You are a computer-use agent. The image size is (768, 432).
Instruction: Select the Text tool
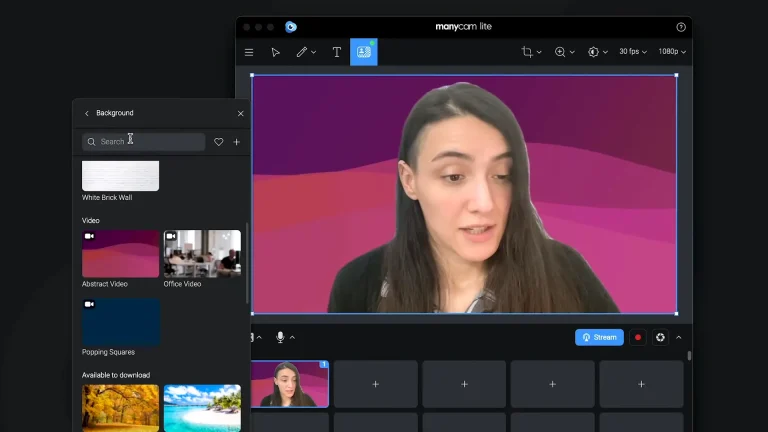(336, 52)
